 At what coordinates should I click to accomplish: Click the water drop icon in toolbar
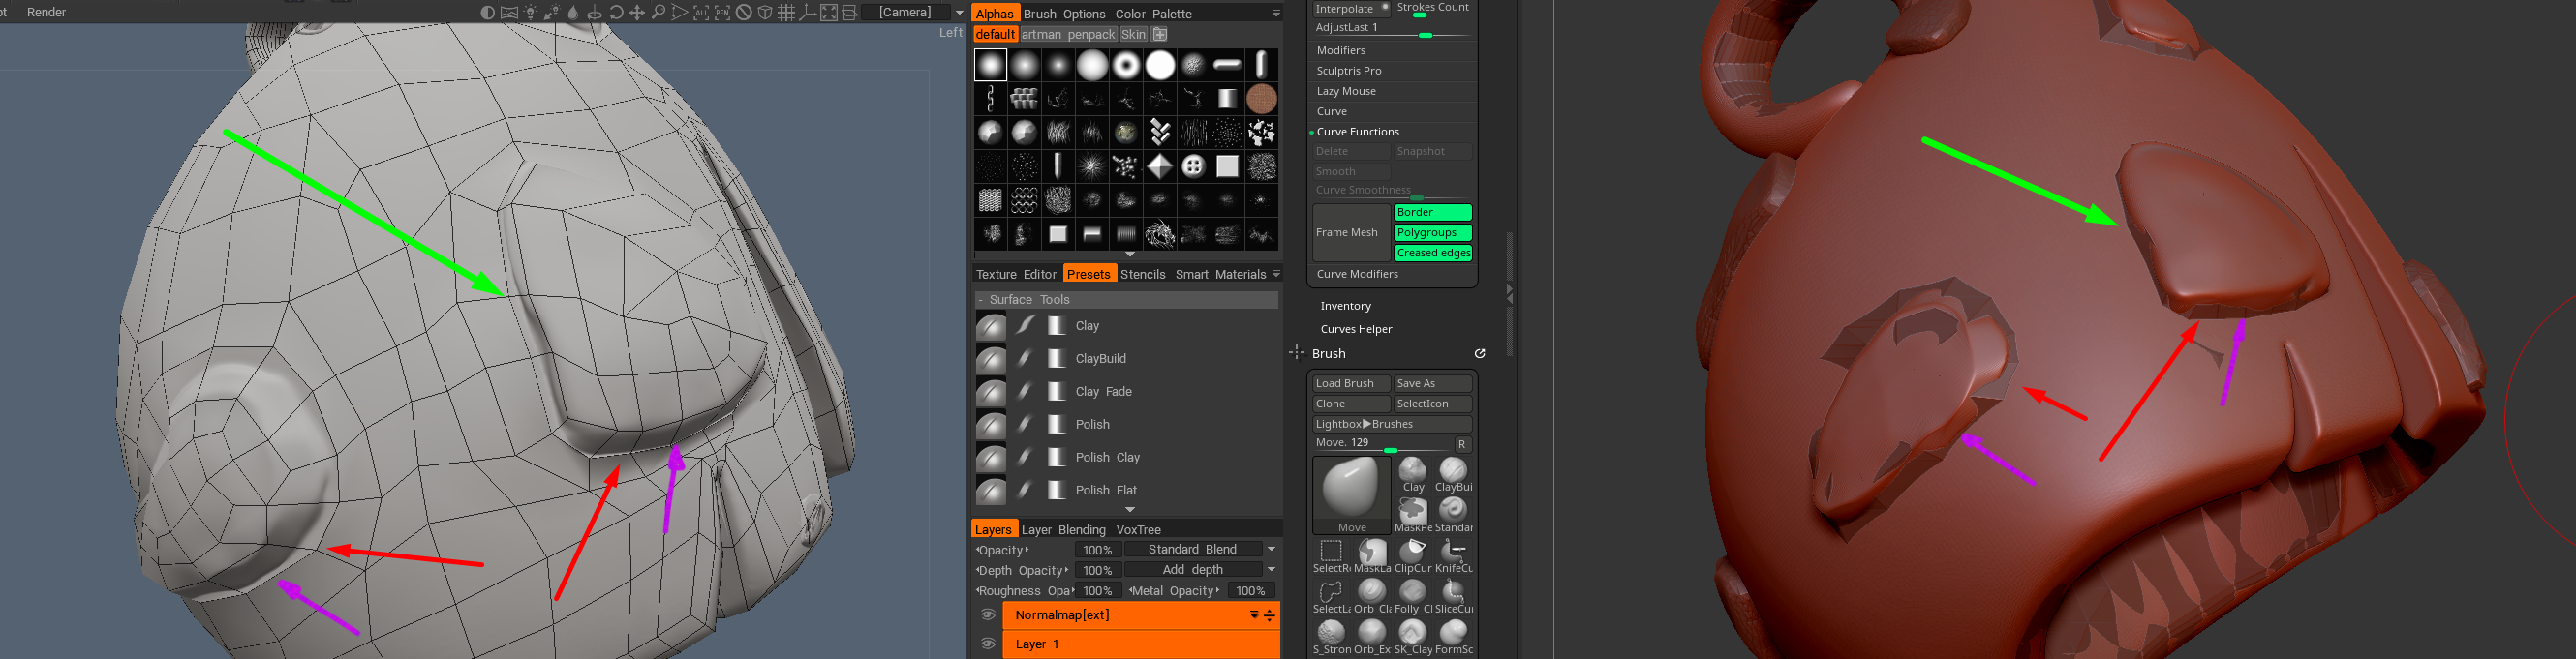tap(573, 13)
